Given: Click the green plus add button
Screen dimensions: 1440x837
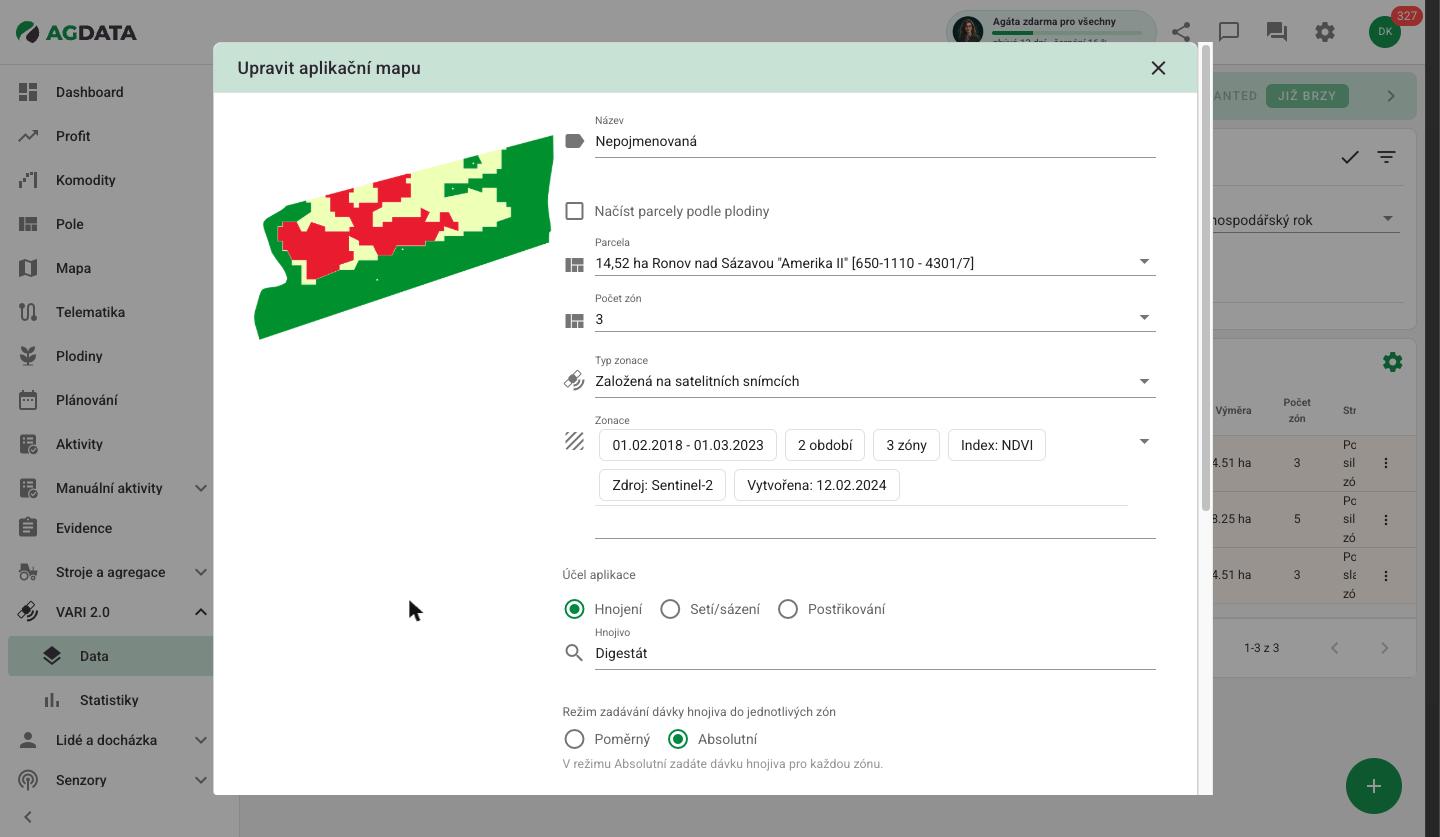Looking at the screenshot, I should coord(1374,786).
